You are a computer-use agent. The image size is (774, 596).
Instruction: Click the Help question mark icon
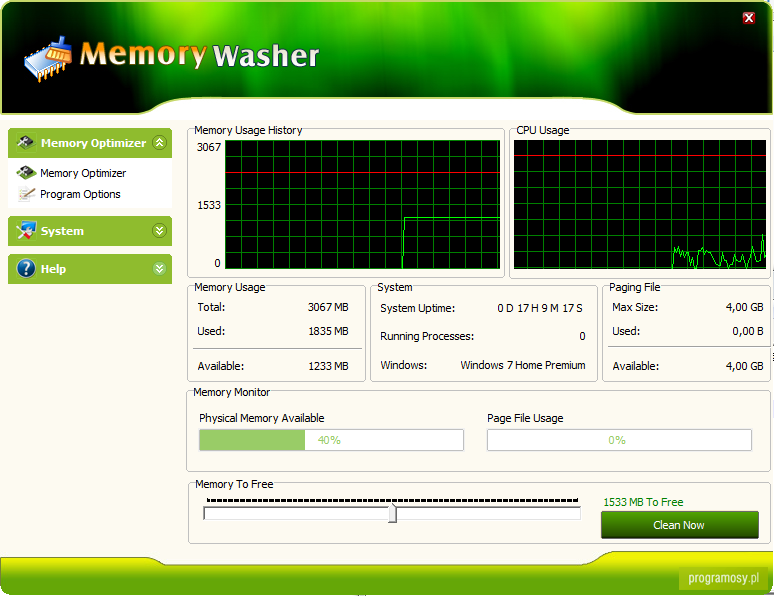pyautogui.click(x=26, y=269)
